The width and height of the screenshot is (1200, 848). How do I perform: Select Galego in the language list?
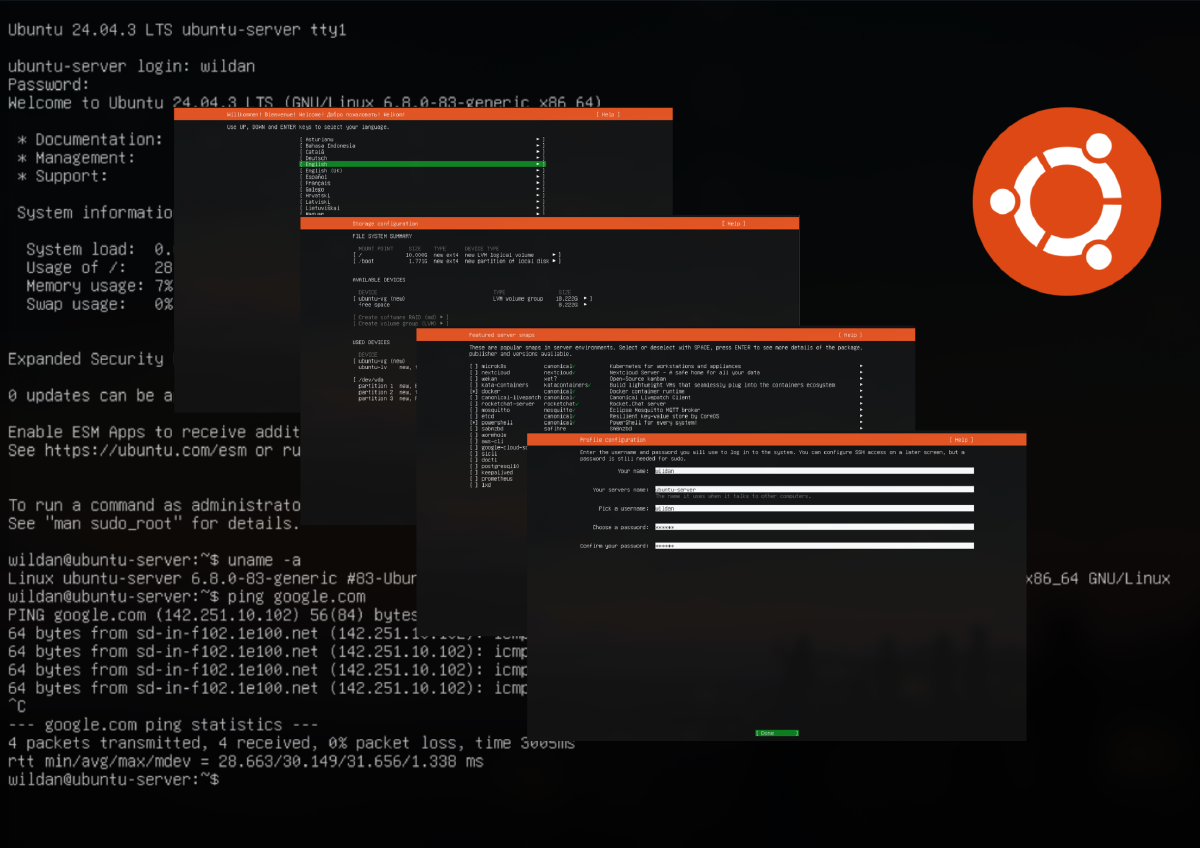click(x=422, y=188)
